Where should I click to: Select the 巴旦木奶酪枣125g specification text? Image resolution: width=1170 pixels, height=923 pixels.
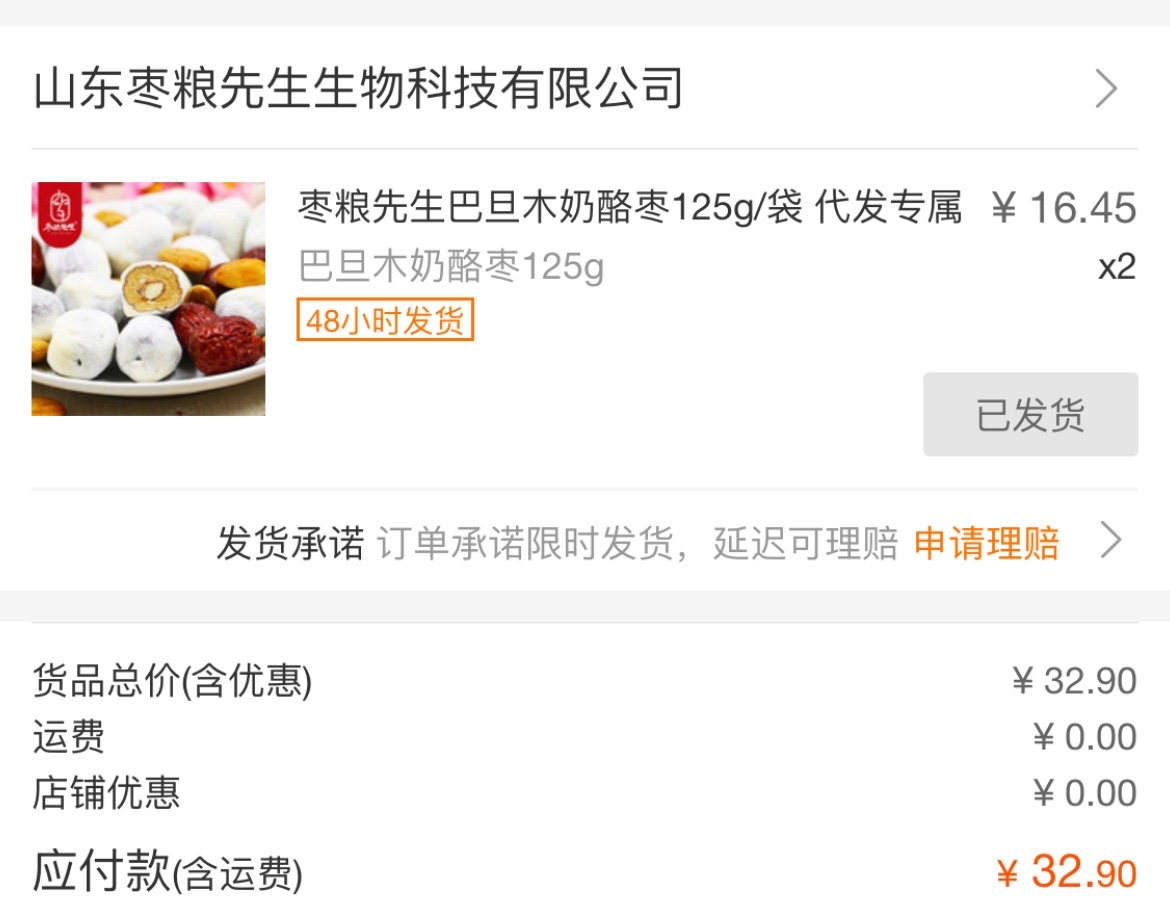tap(451, 266)
